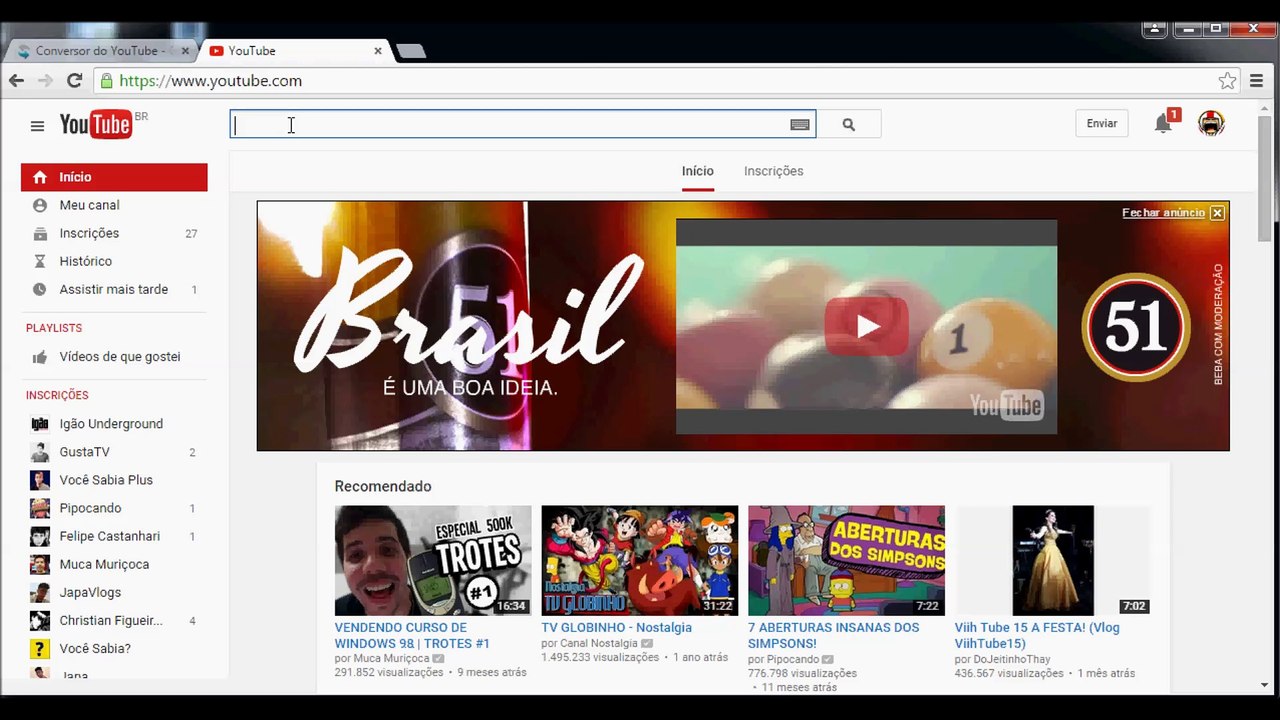Viewport: 1280px width, 720px height.
Task: Click the search magnifier button
Action: coord(849,125)
